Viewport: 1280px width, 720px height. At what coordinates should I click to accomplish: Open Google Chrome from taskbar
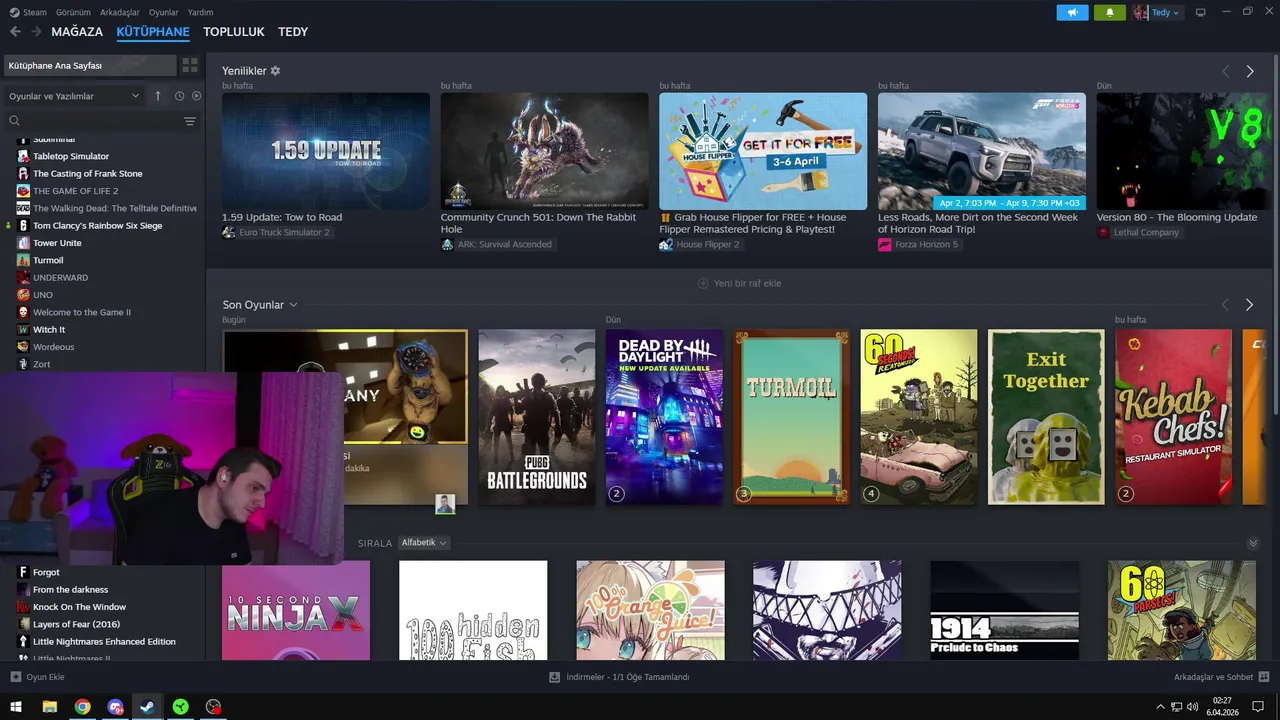[82, 707]
